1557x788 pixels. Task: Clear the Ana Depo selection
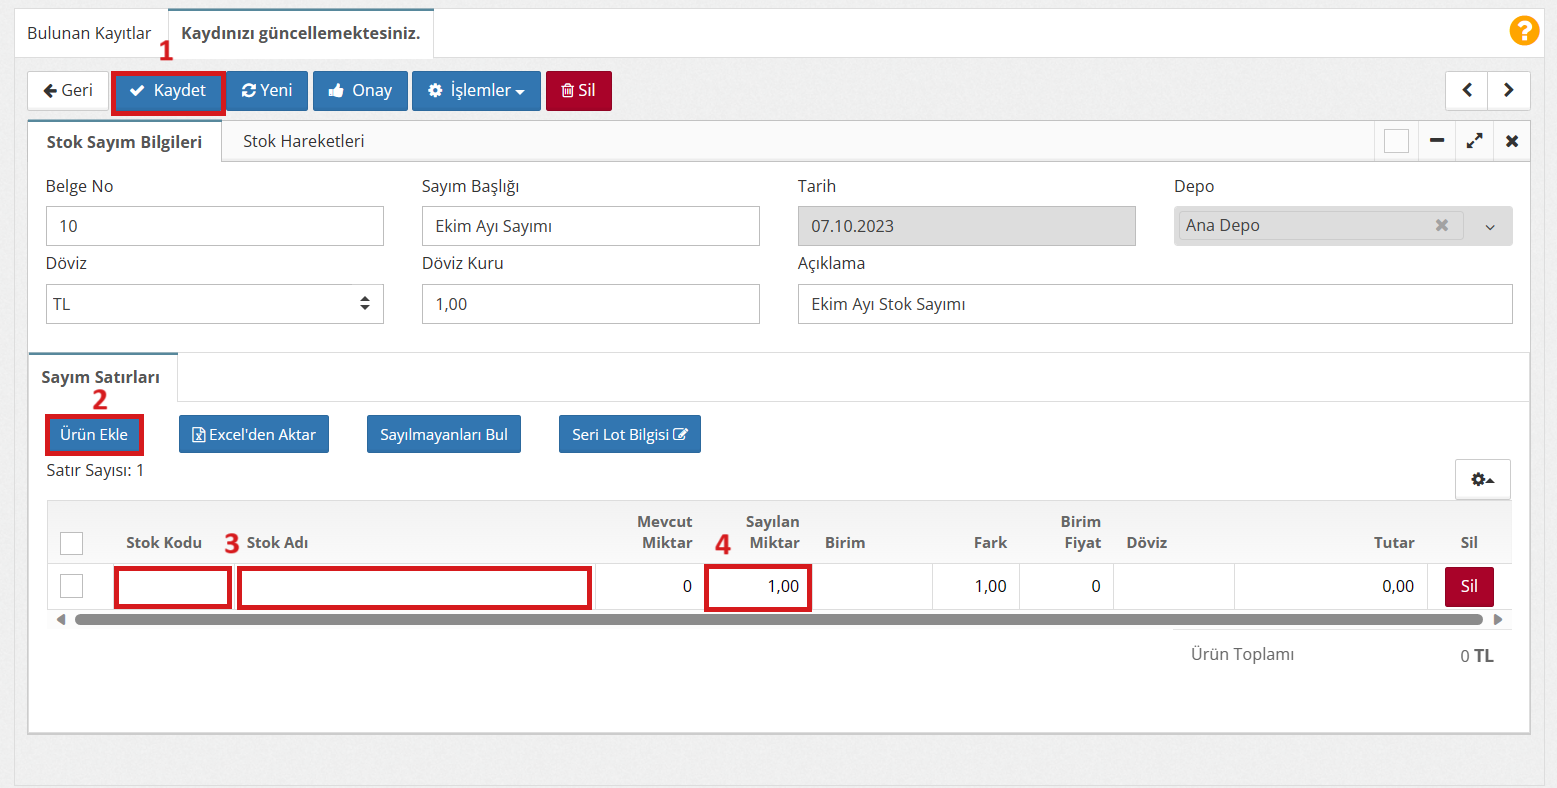click(1441, 225)
